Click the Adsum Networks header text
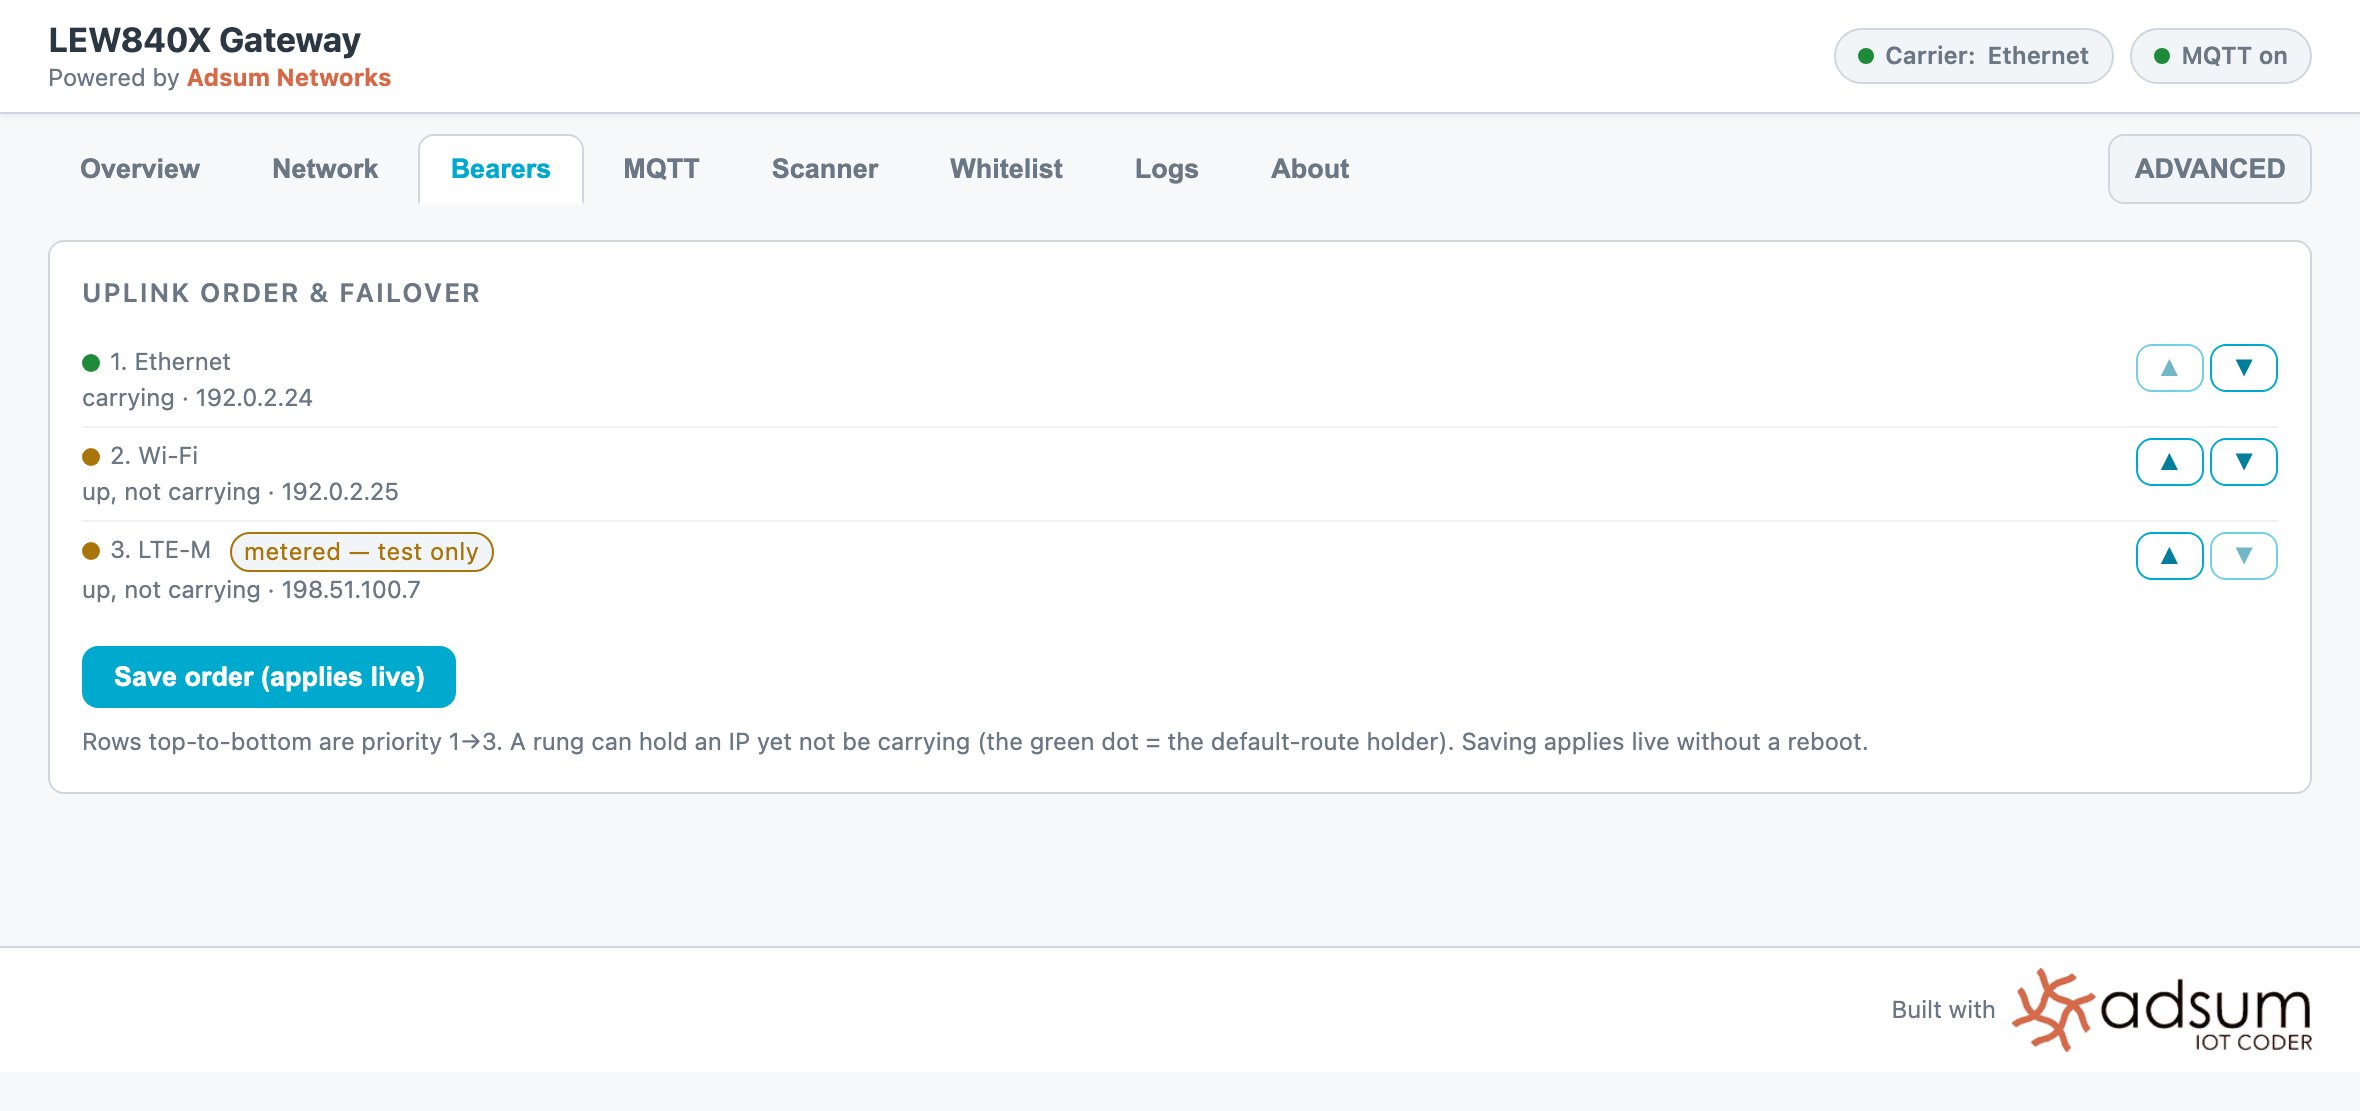The width and height of the screenshot is (2360, 1111). click(289, 78)
